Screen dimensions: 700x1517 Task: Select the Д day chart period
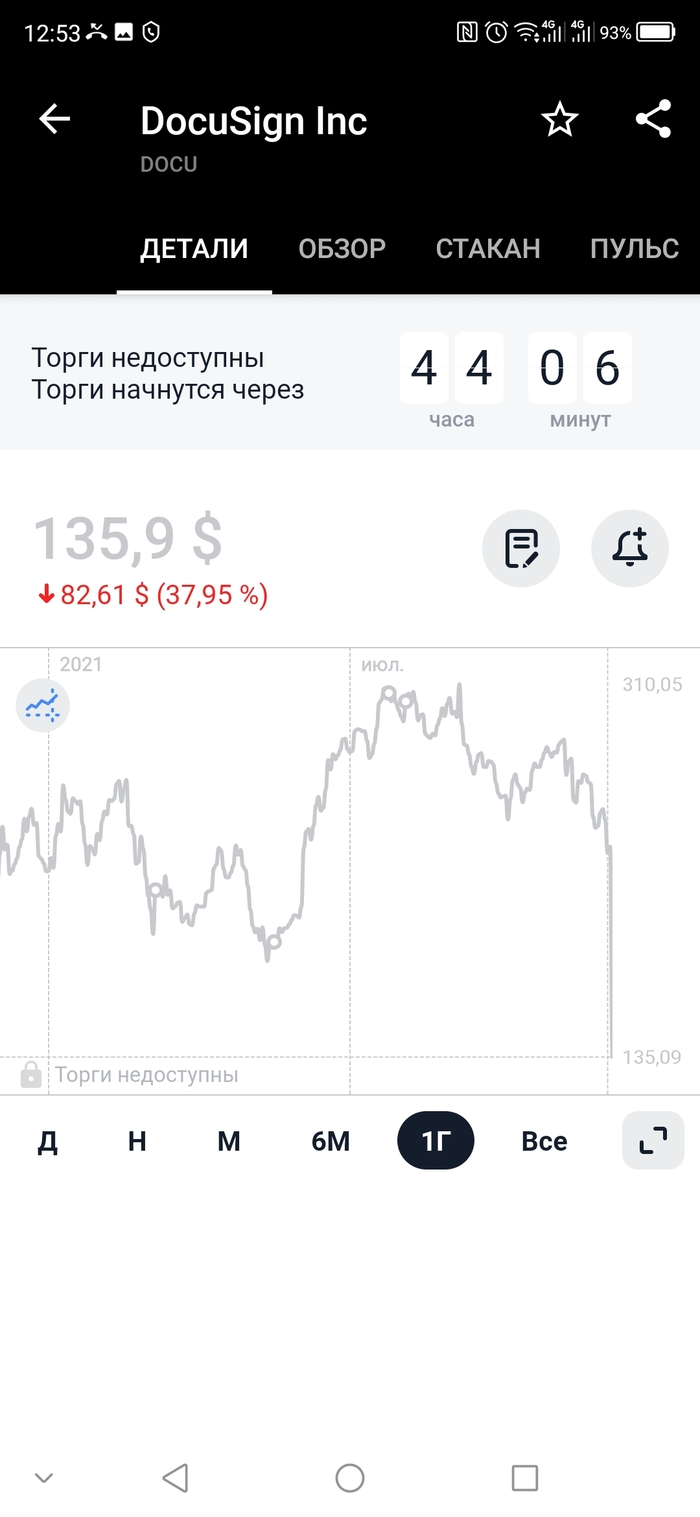click(x=47, y=1141)
